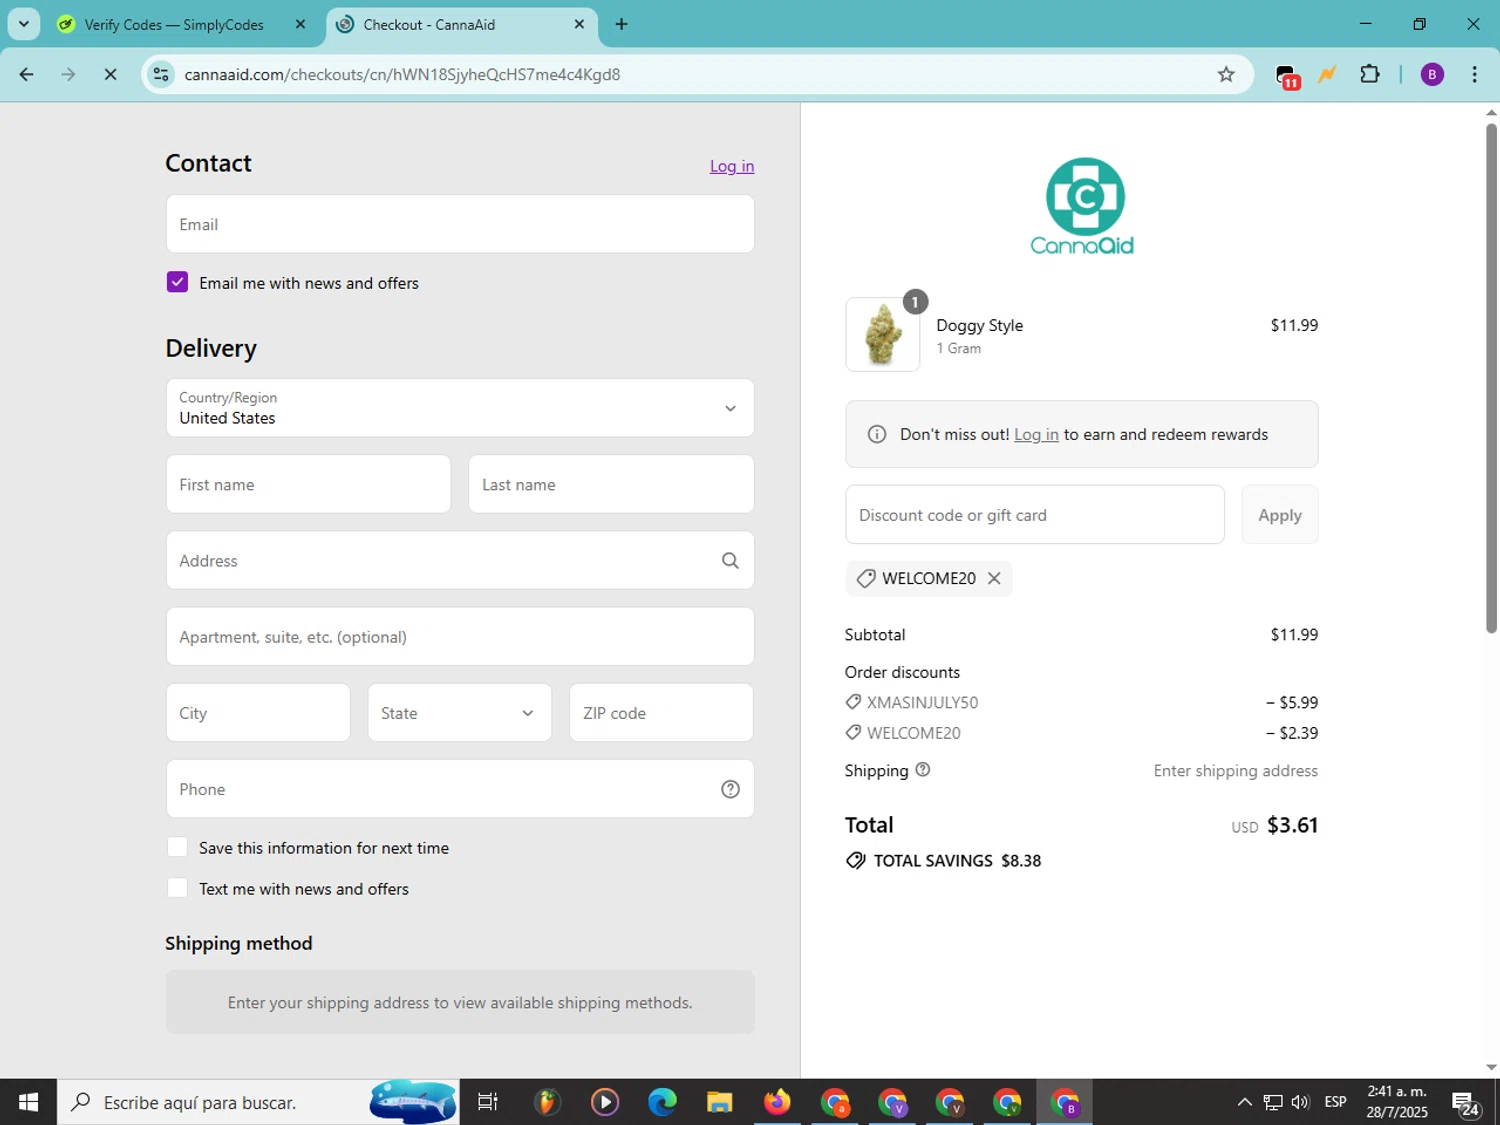1500x1125 pixels.
Task: Switch to Verify Codes — SimplyCodes tab
Action: click(x=174, y=24)
